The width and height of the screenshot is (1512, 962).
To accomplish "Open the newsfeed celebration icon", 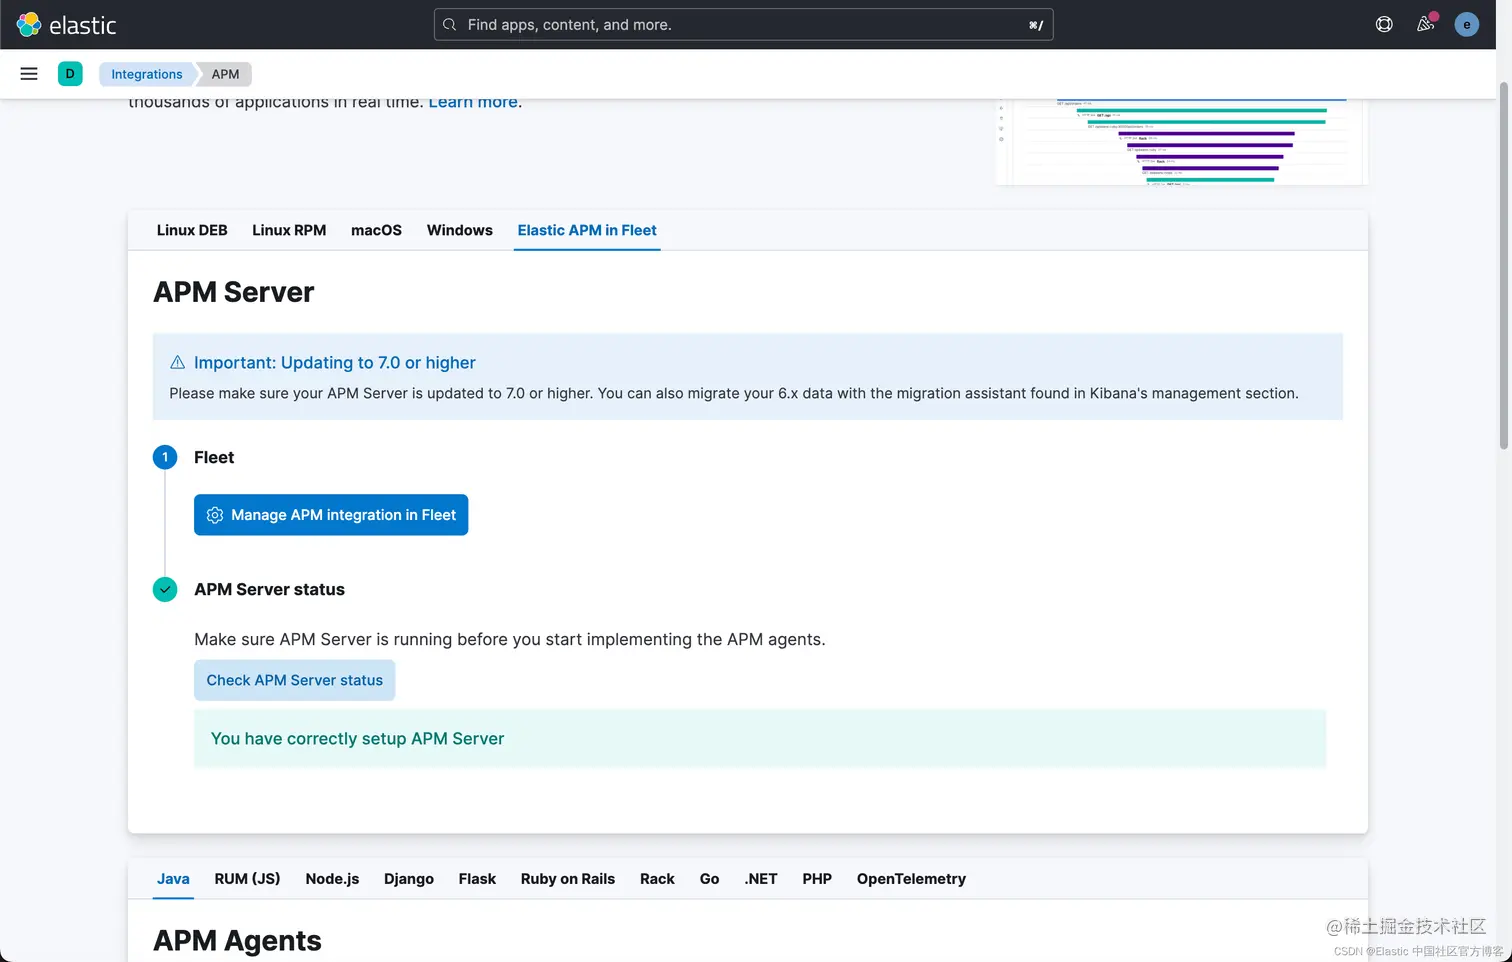I will (x=1426, y=24).
